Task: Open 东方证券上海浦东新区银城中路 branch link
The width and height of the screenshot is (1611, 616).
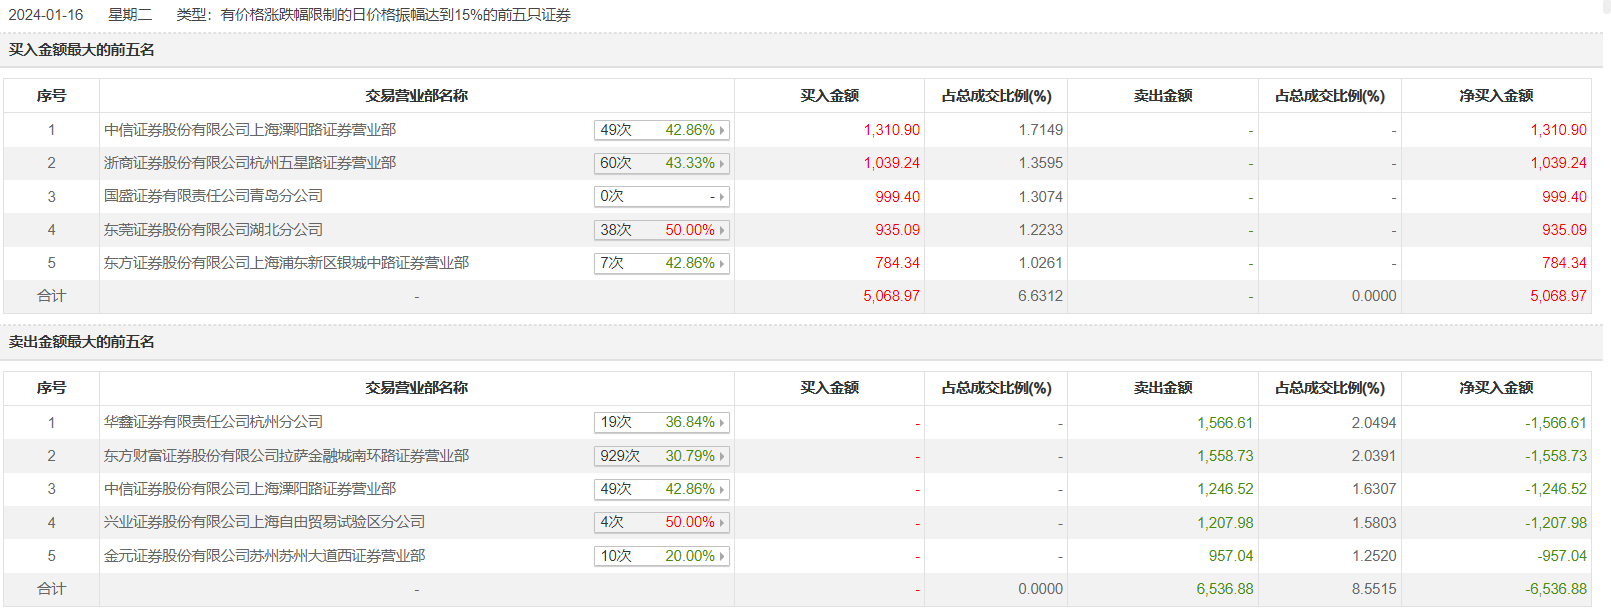Action: (x=286, y=263)
